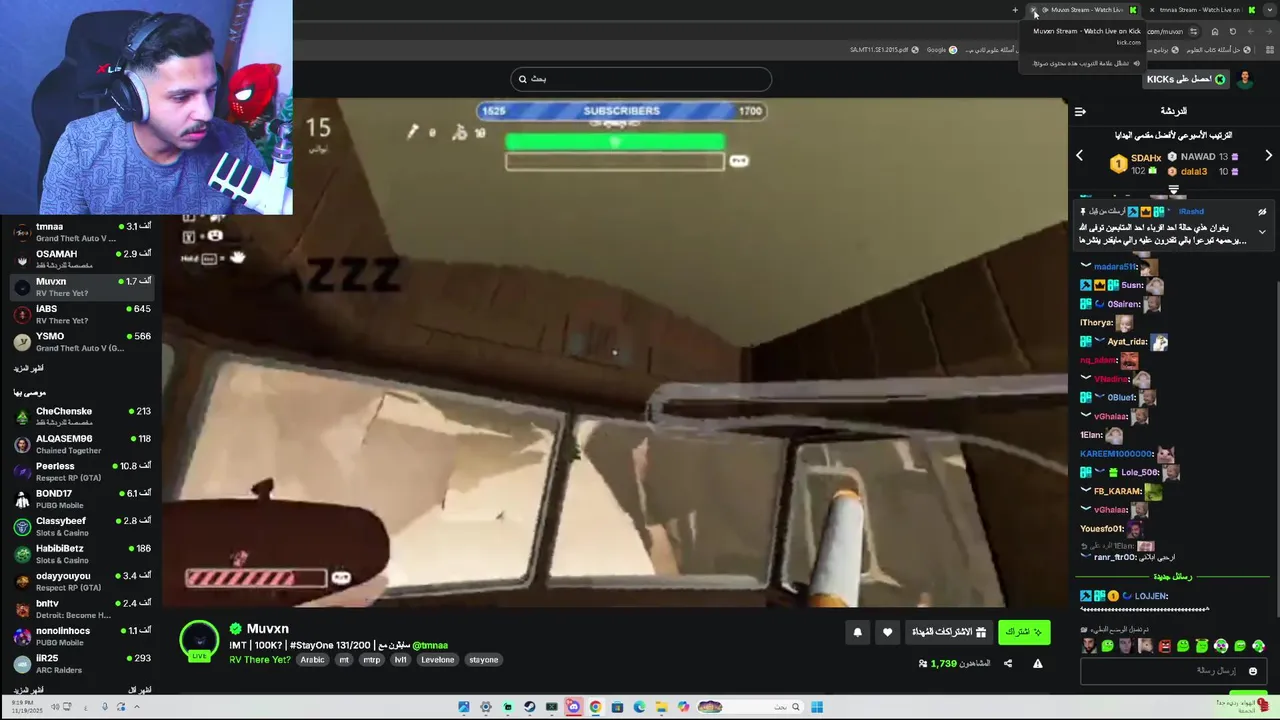Open Muvxn streamer avatar with LIVE badge

tap(199, 641)
